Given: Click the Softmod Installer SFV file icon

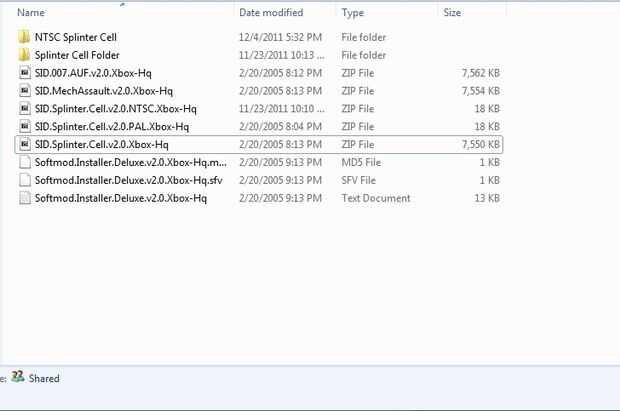Looking at the screenshot, I should (25, 180).
